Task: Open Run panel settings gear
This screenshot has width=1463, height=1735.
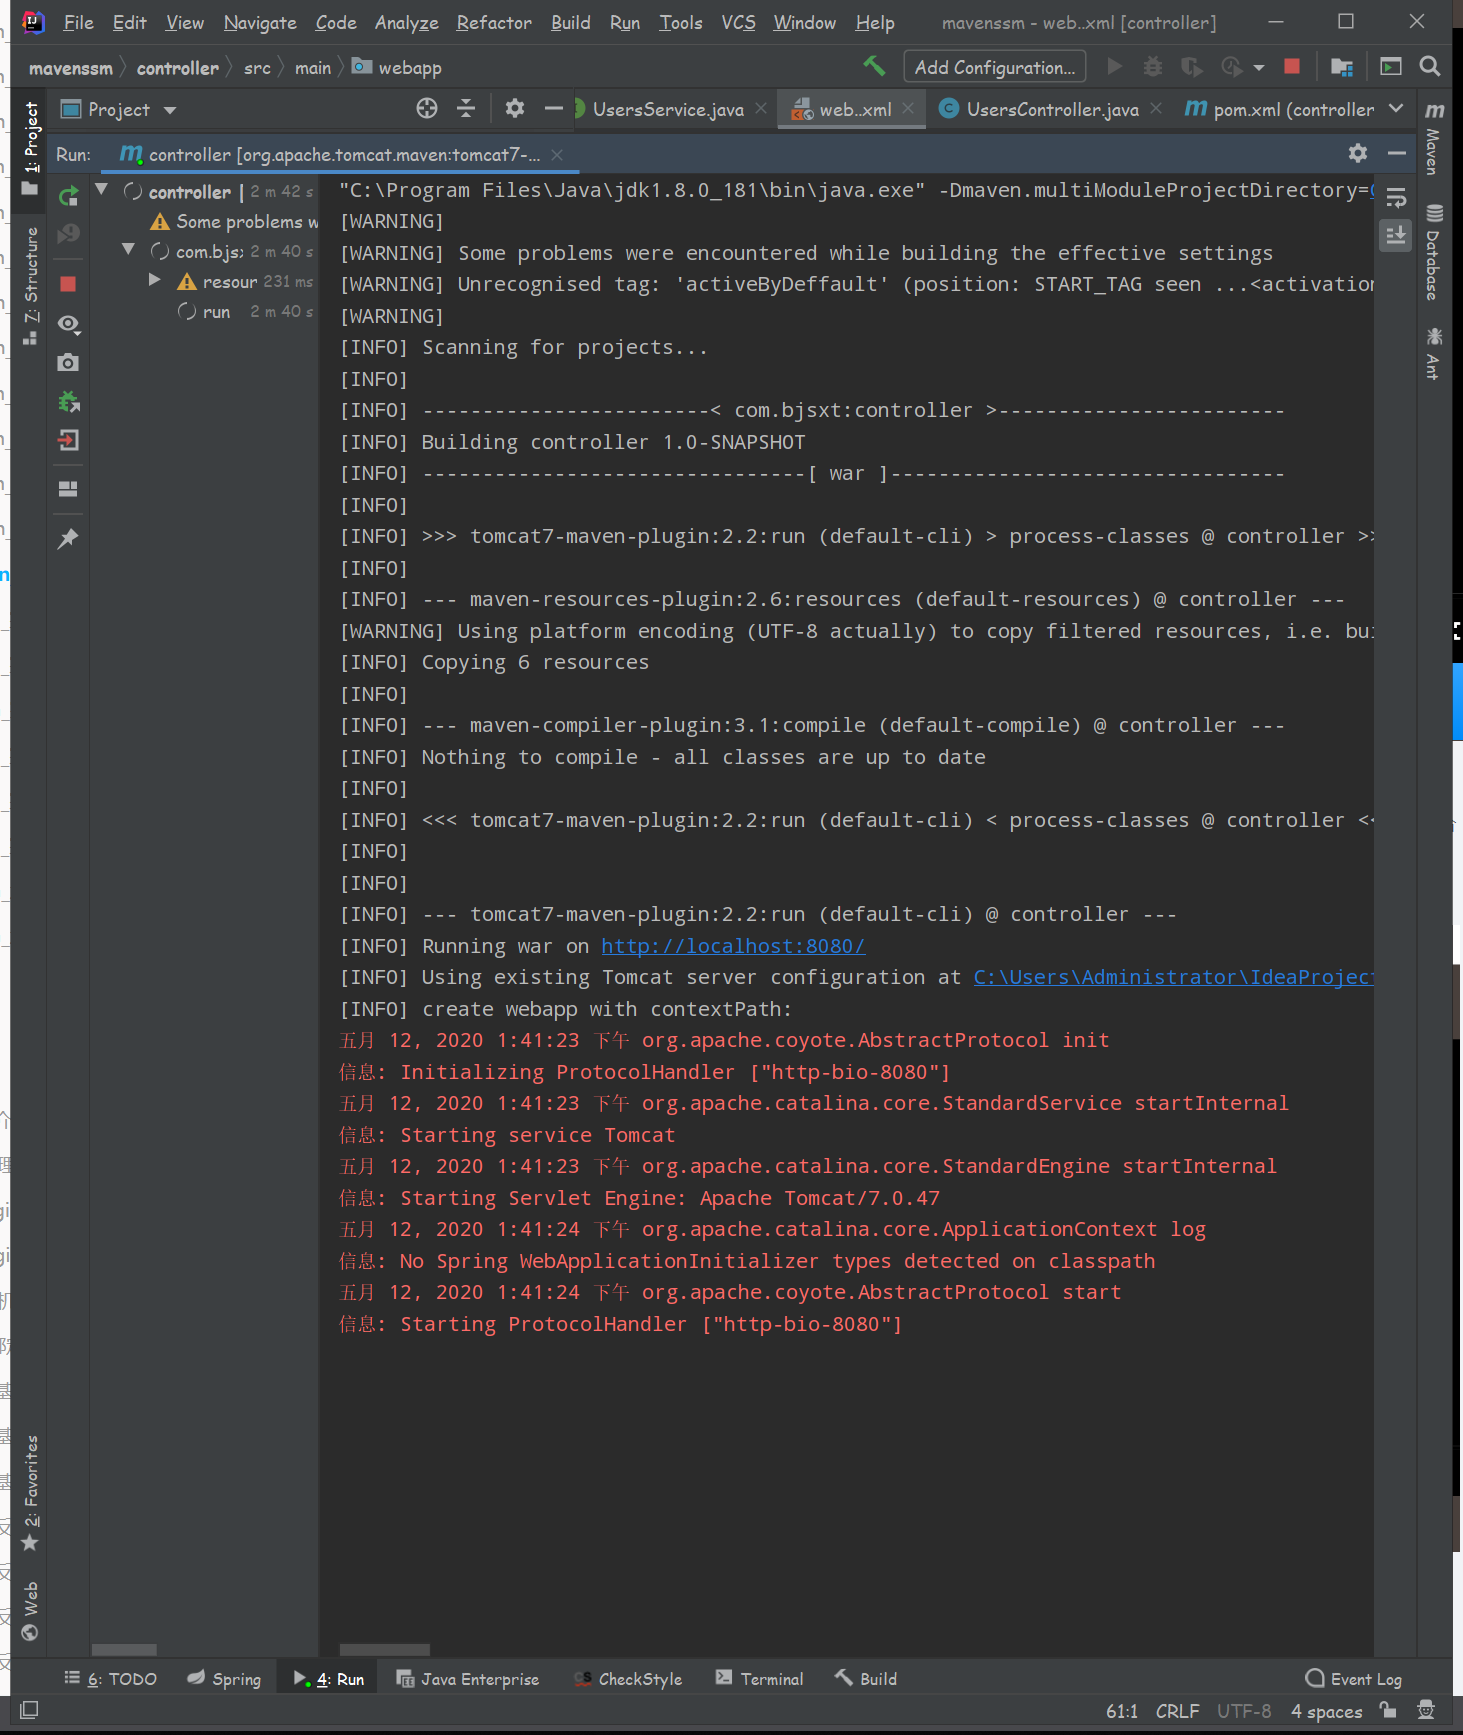Action: tap(1358, 153)
